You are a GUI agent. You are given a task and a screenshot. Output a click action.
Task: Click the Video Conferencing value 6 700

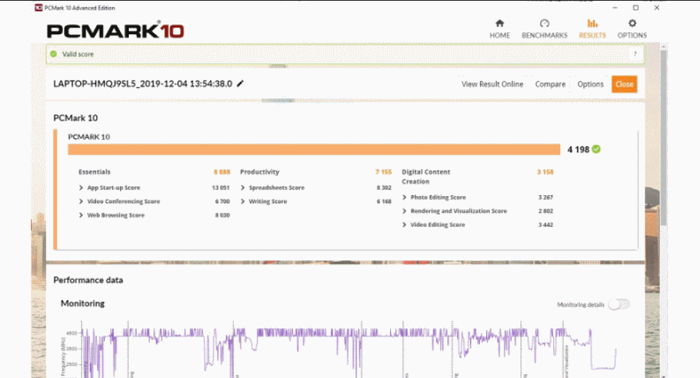pos(222,202)
